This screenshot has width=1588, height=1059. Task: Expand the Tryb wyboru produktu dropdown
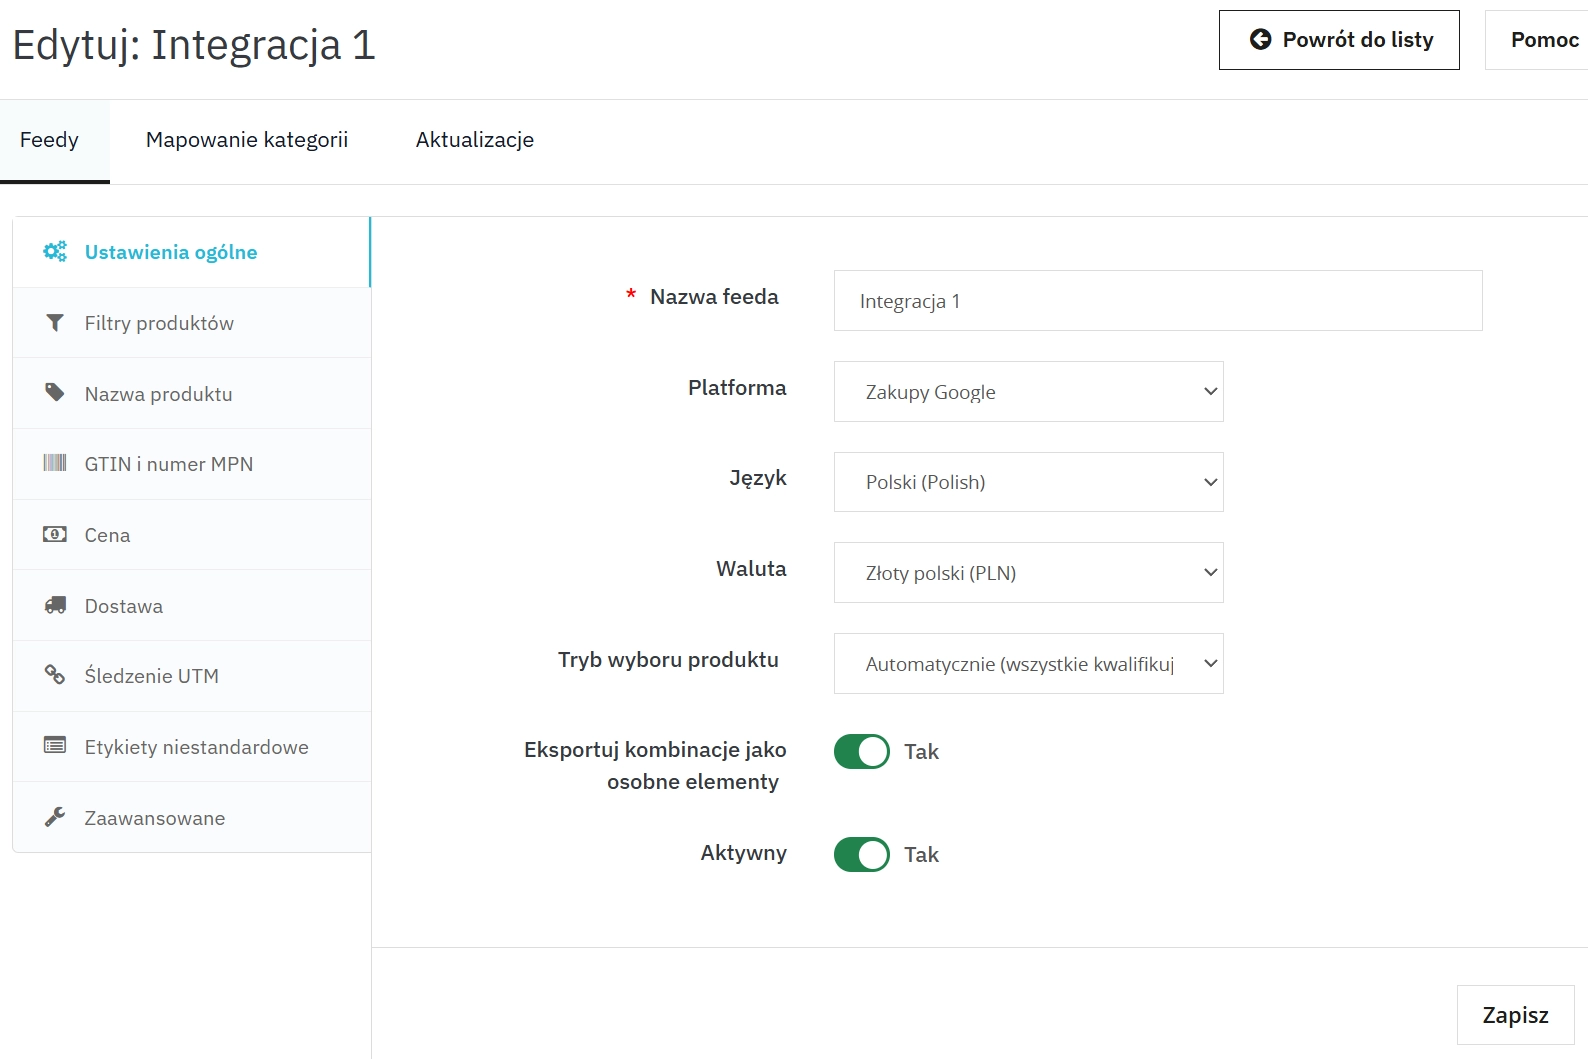1028,664
